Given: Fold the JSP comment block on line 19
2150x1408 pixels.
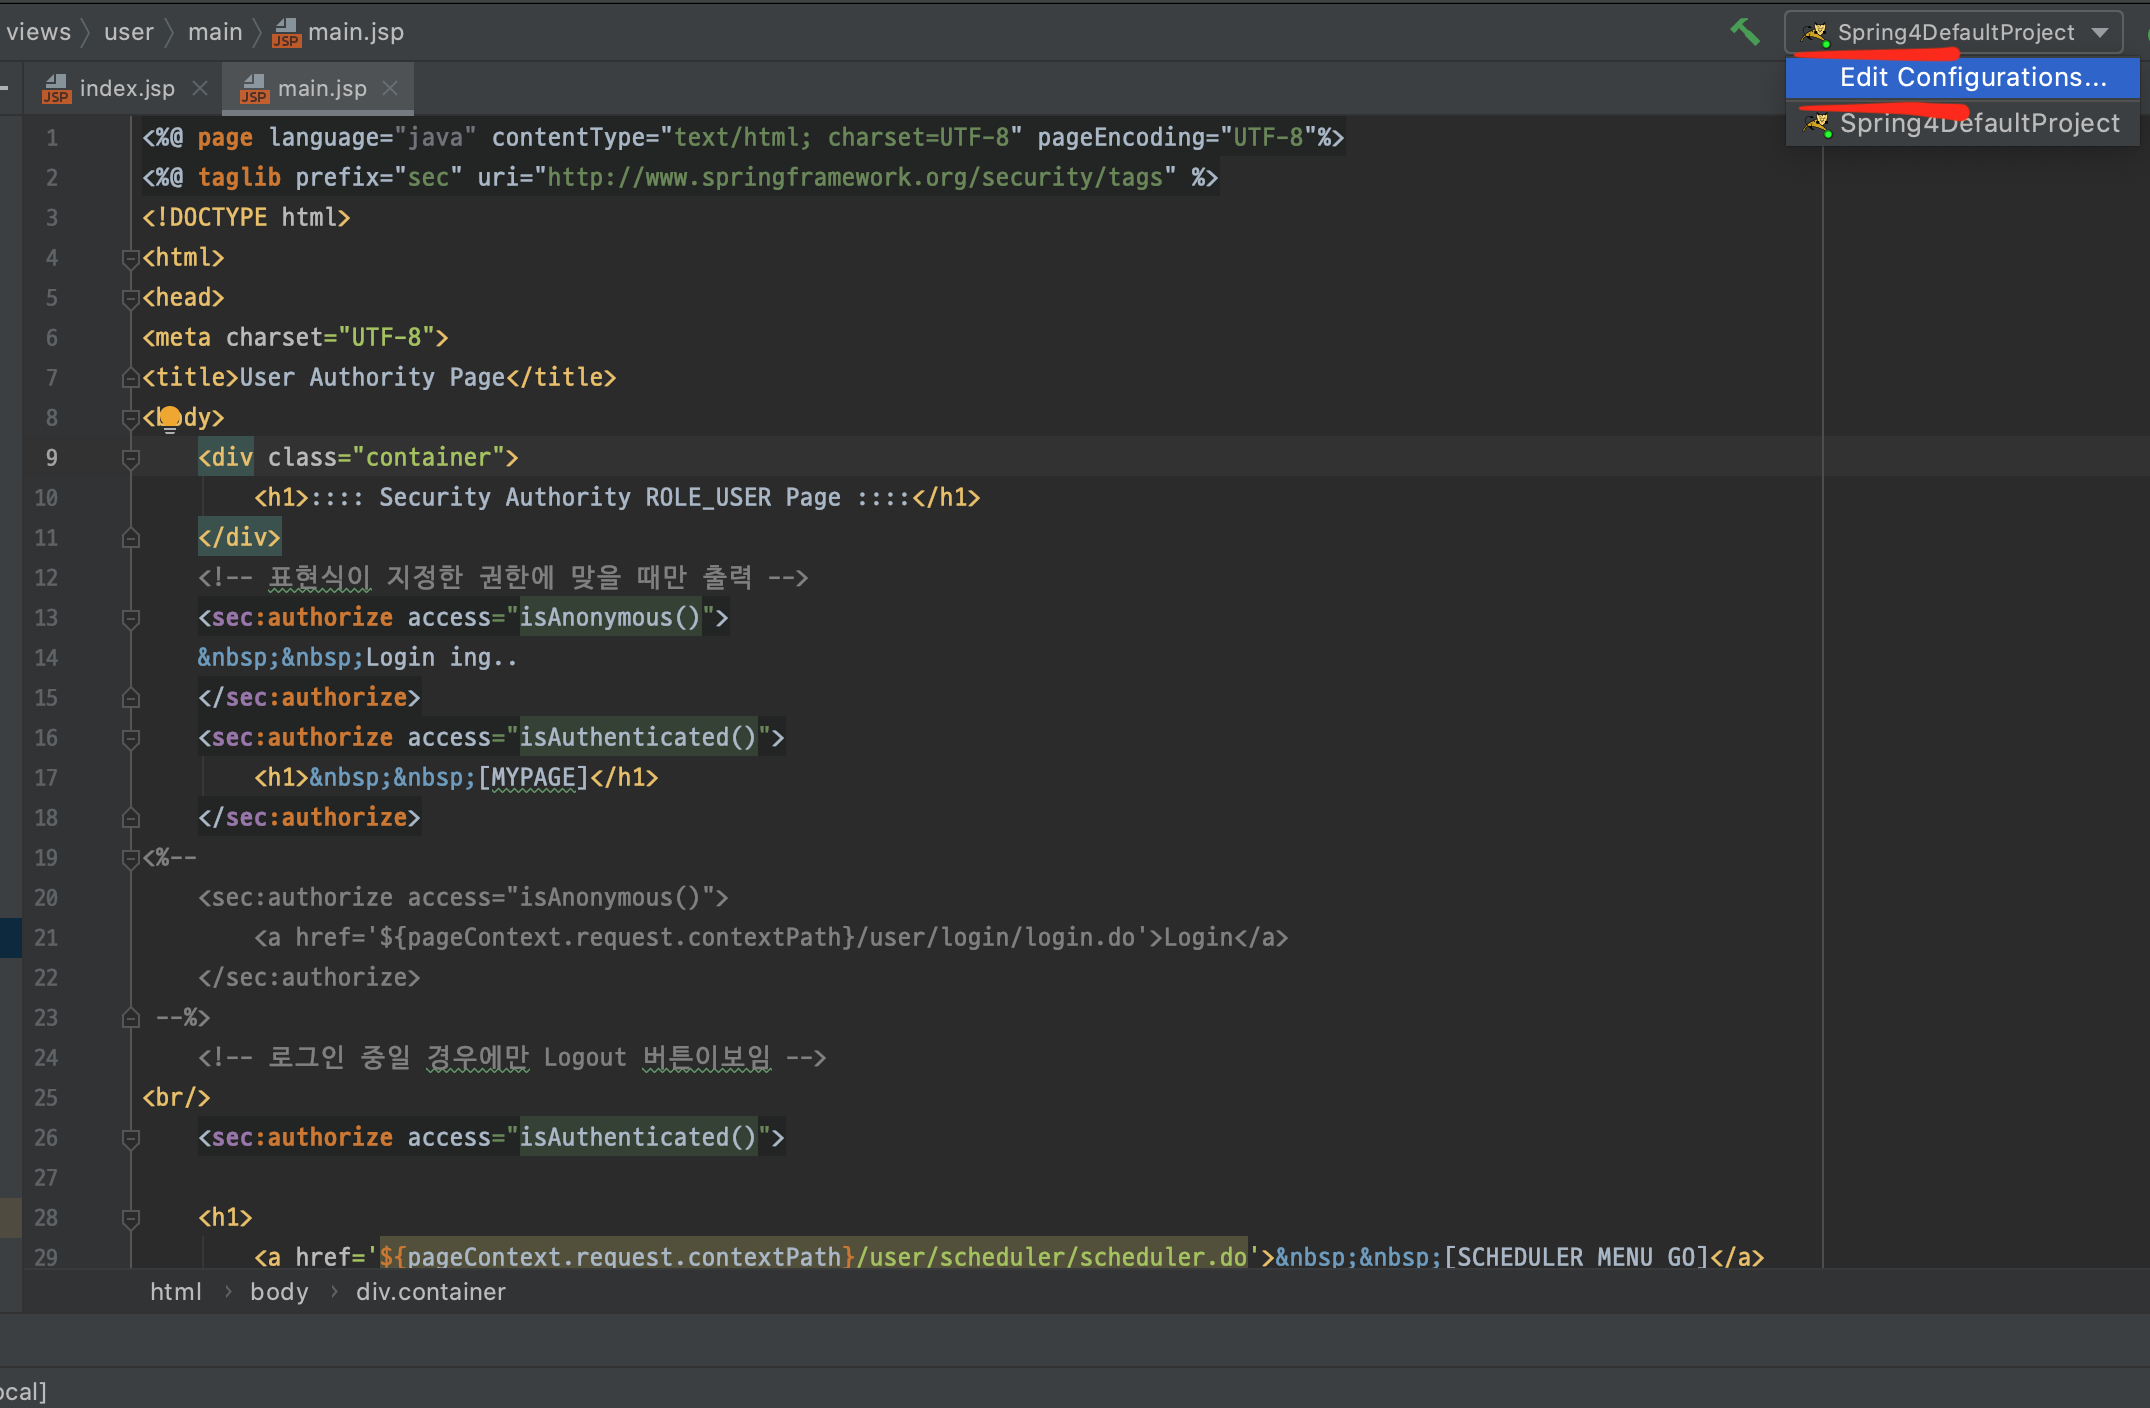Looking at the screenshot, I should (x=130, y=858).
